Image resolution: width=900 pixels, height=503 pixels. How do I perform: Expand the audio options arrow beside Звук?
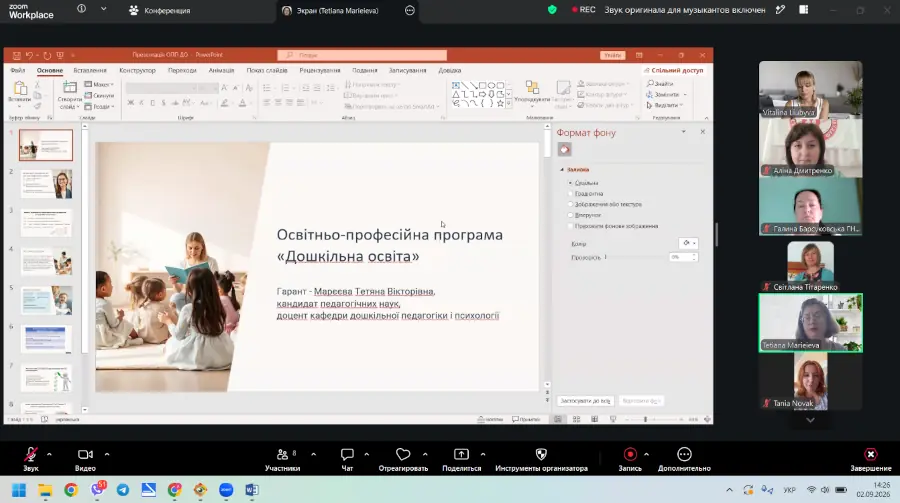pyautogui.click(x=49, y=454)
